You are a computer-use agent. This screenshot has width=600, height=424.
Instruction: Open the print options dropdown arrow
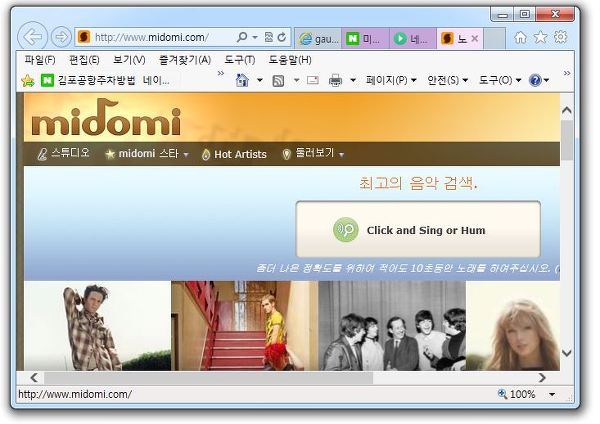coord(353,80)
